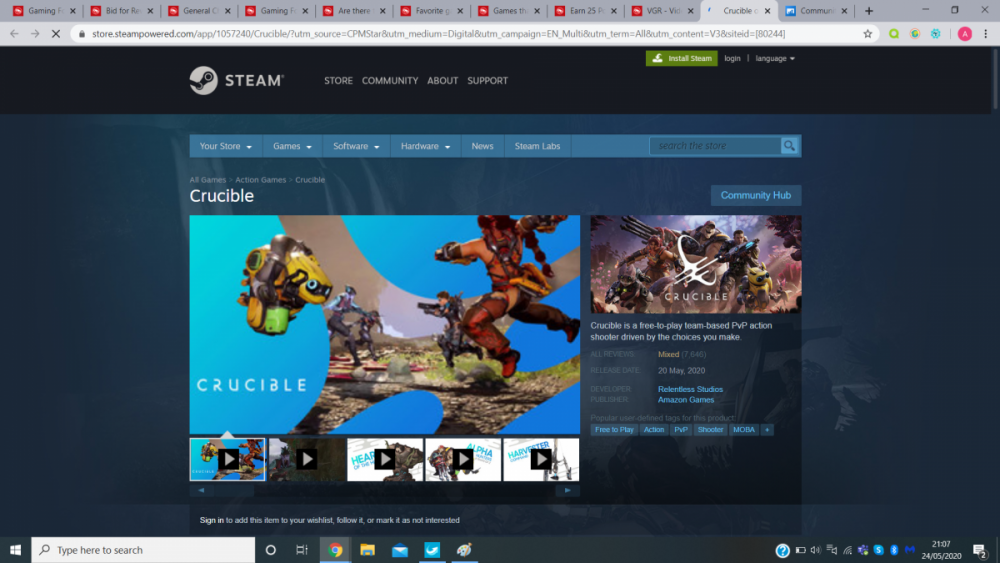Stop page loading in browser toolbar
The height and width of the screenshot is (563, 1000).
click(55, 34)
